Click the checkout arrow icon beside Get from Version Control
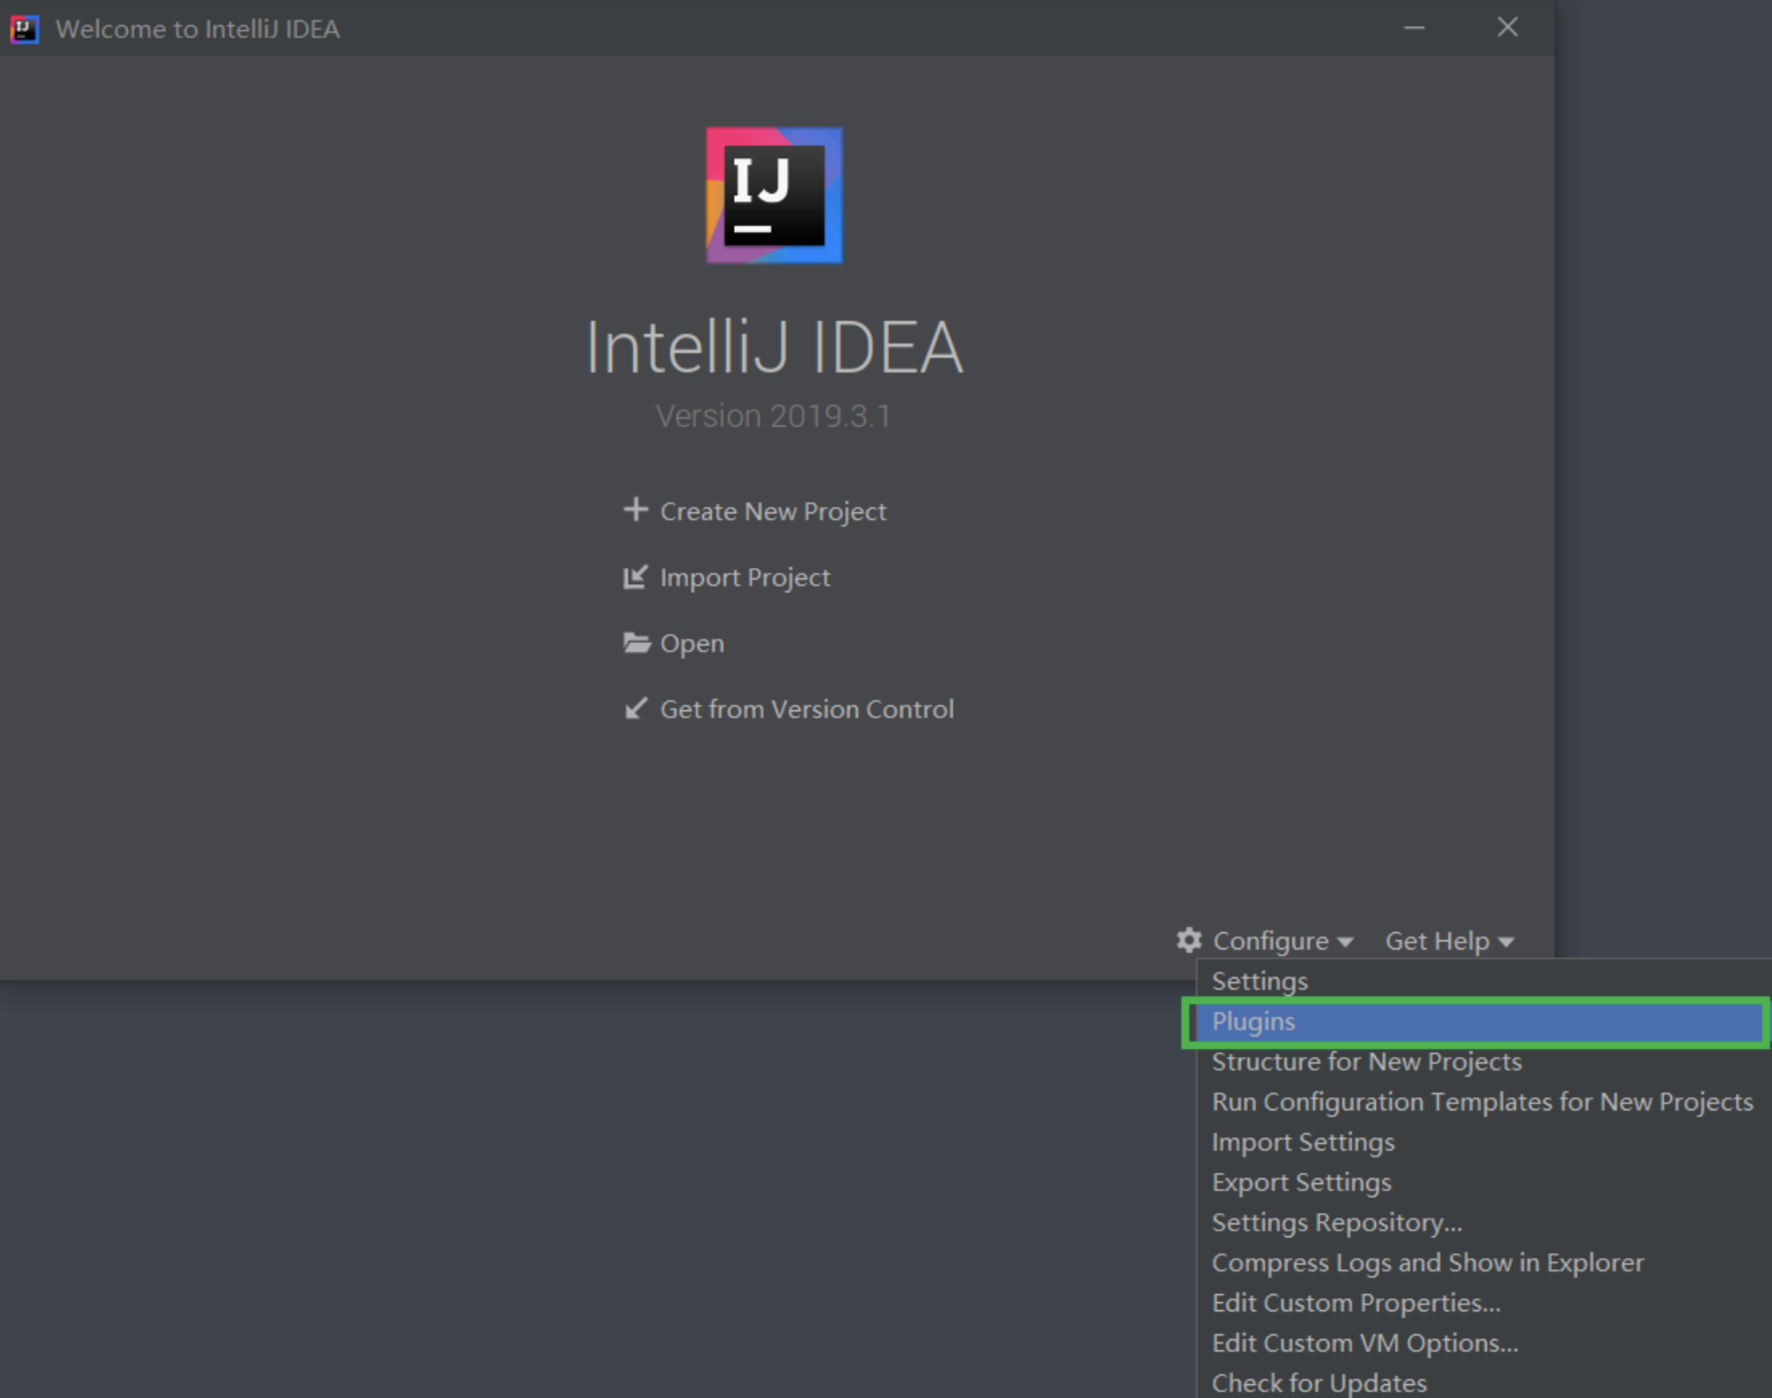The image size is (1772, 1398). coord(635,709)
